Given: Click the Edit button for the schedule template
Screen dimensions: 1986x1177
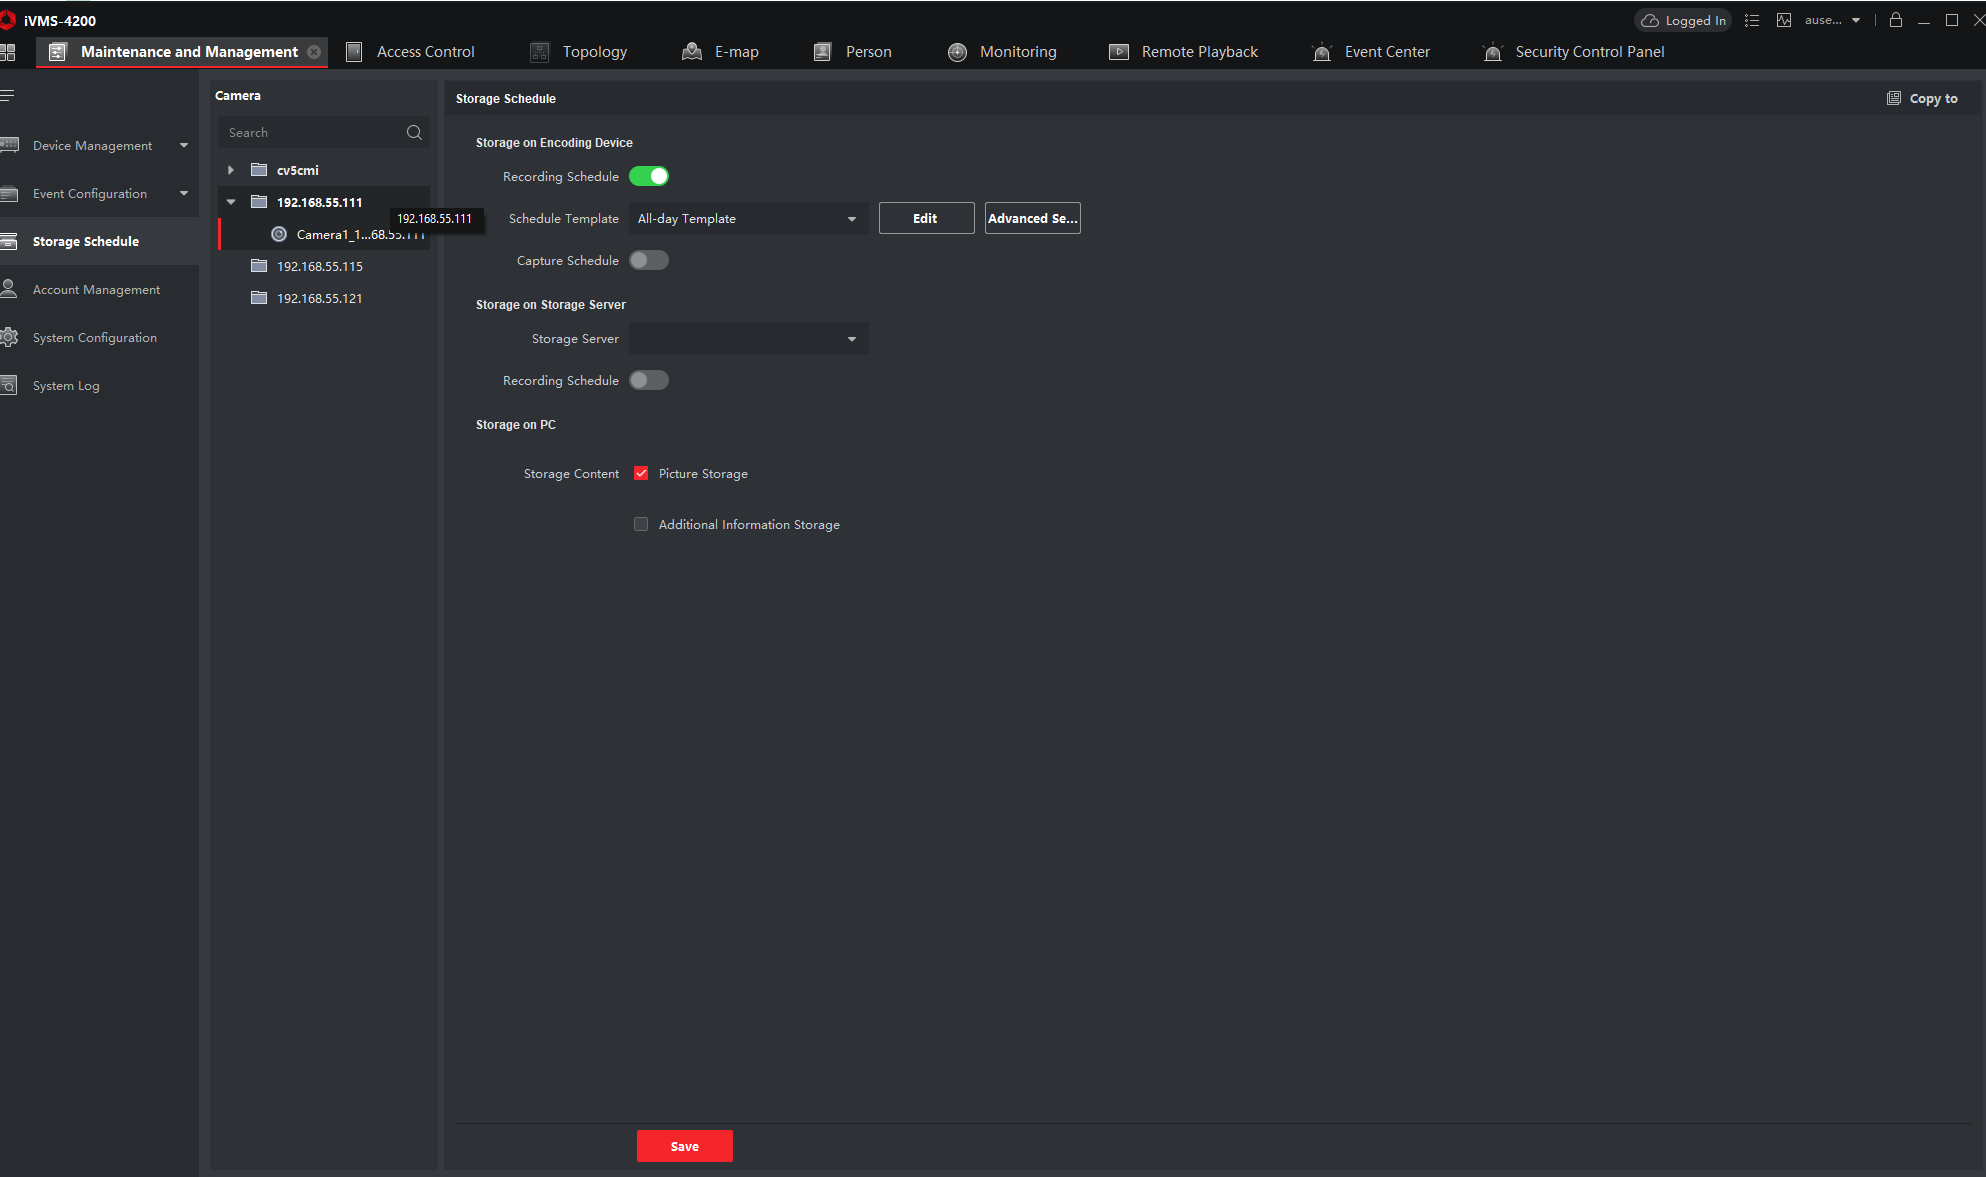Looking at the screenshot, I should tap(926, 218).
